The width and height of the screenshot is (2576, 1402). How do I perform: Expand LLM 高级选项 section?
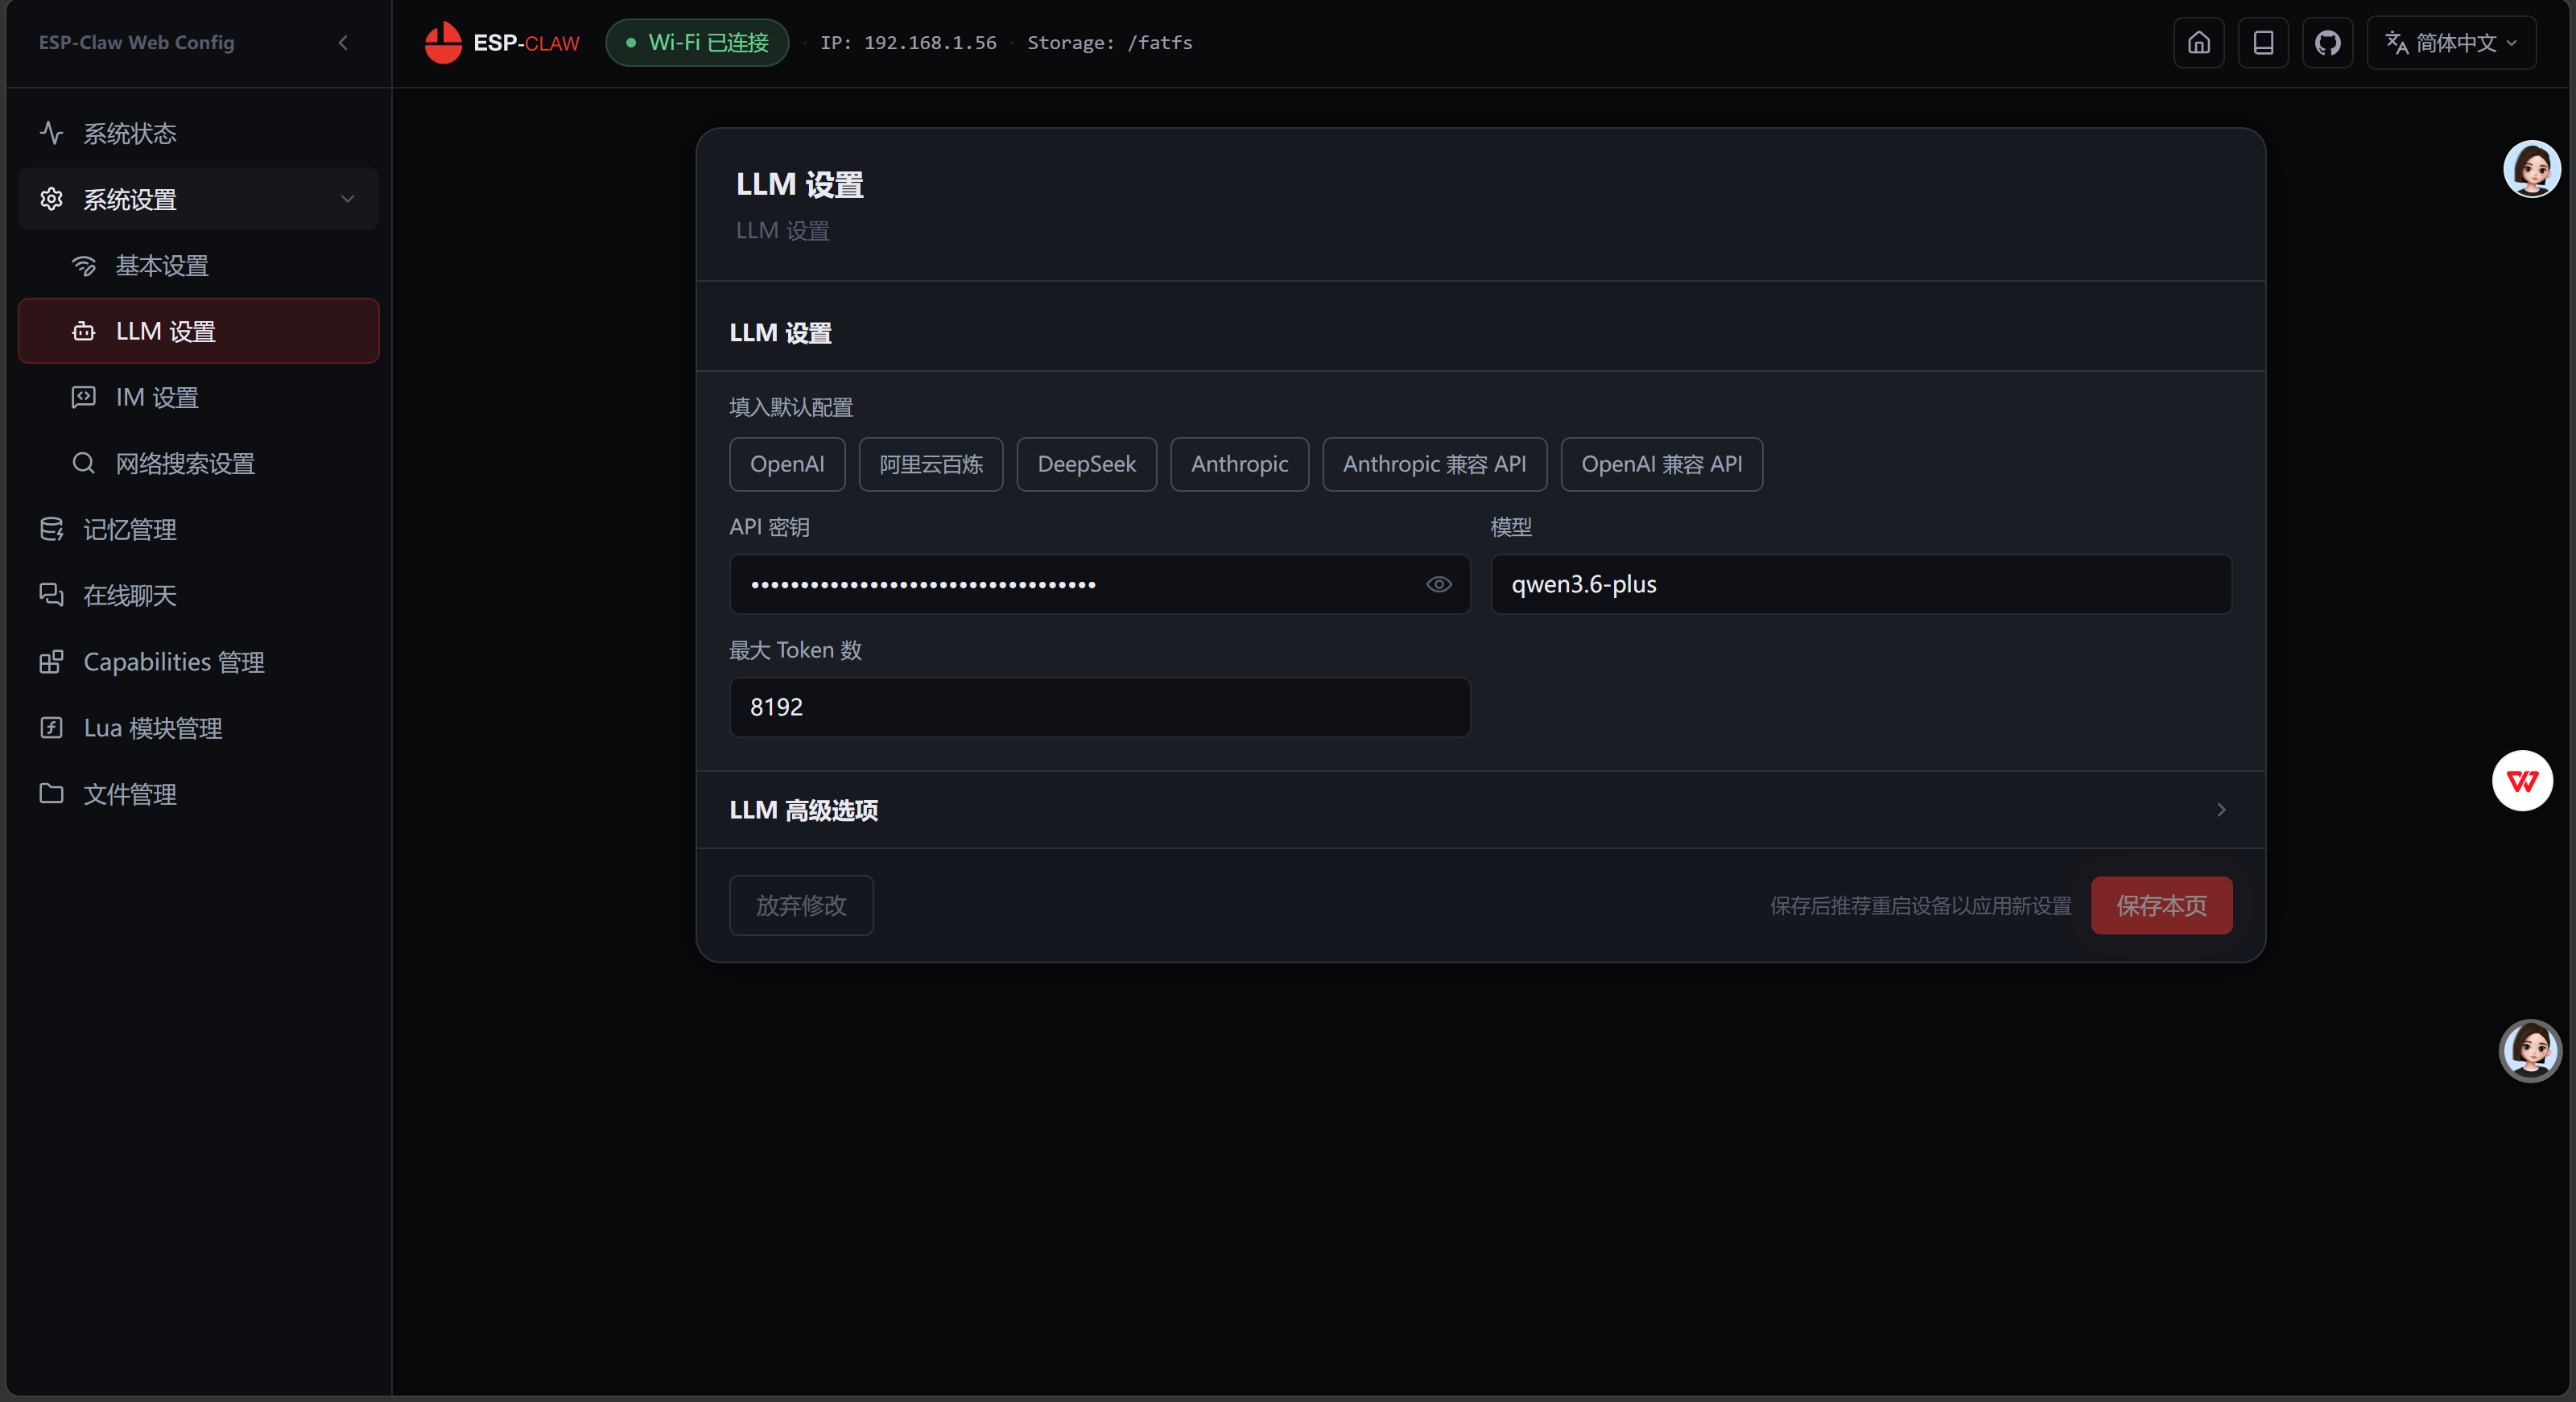click(1480, 810)
